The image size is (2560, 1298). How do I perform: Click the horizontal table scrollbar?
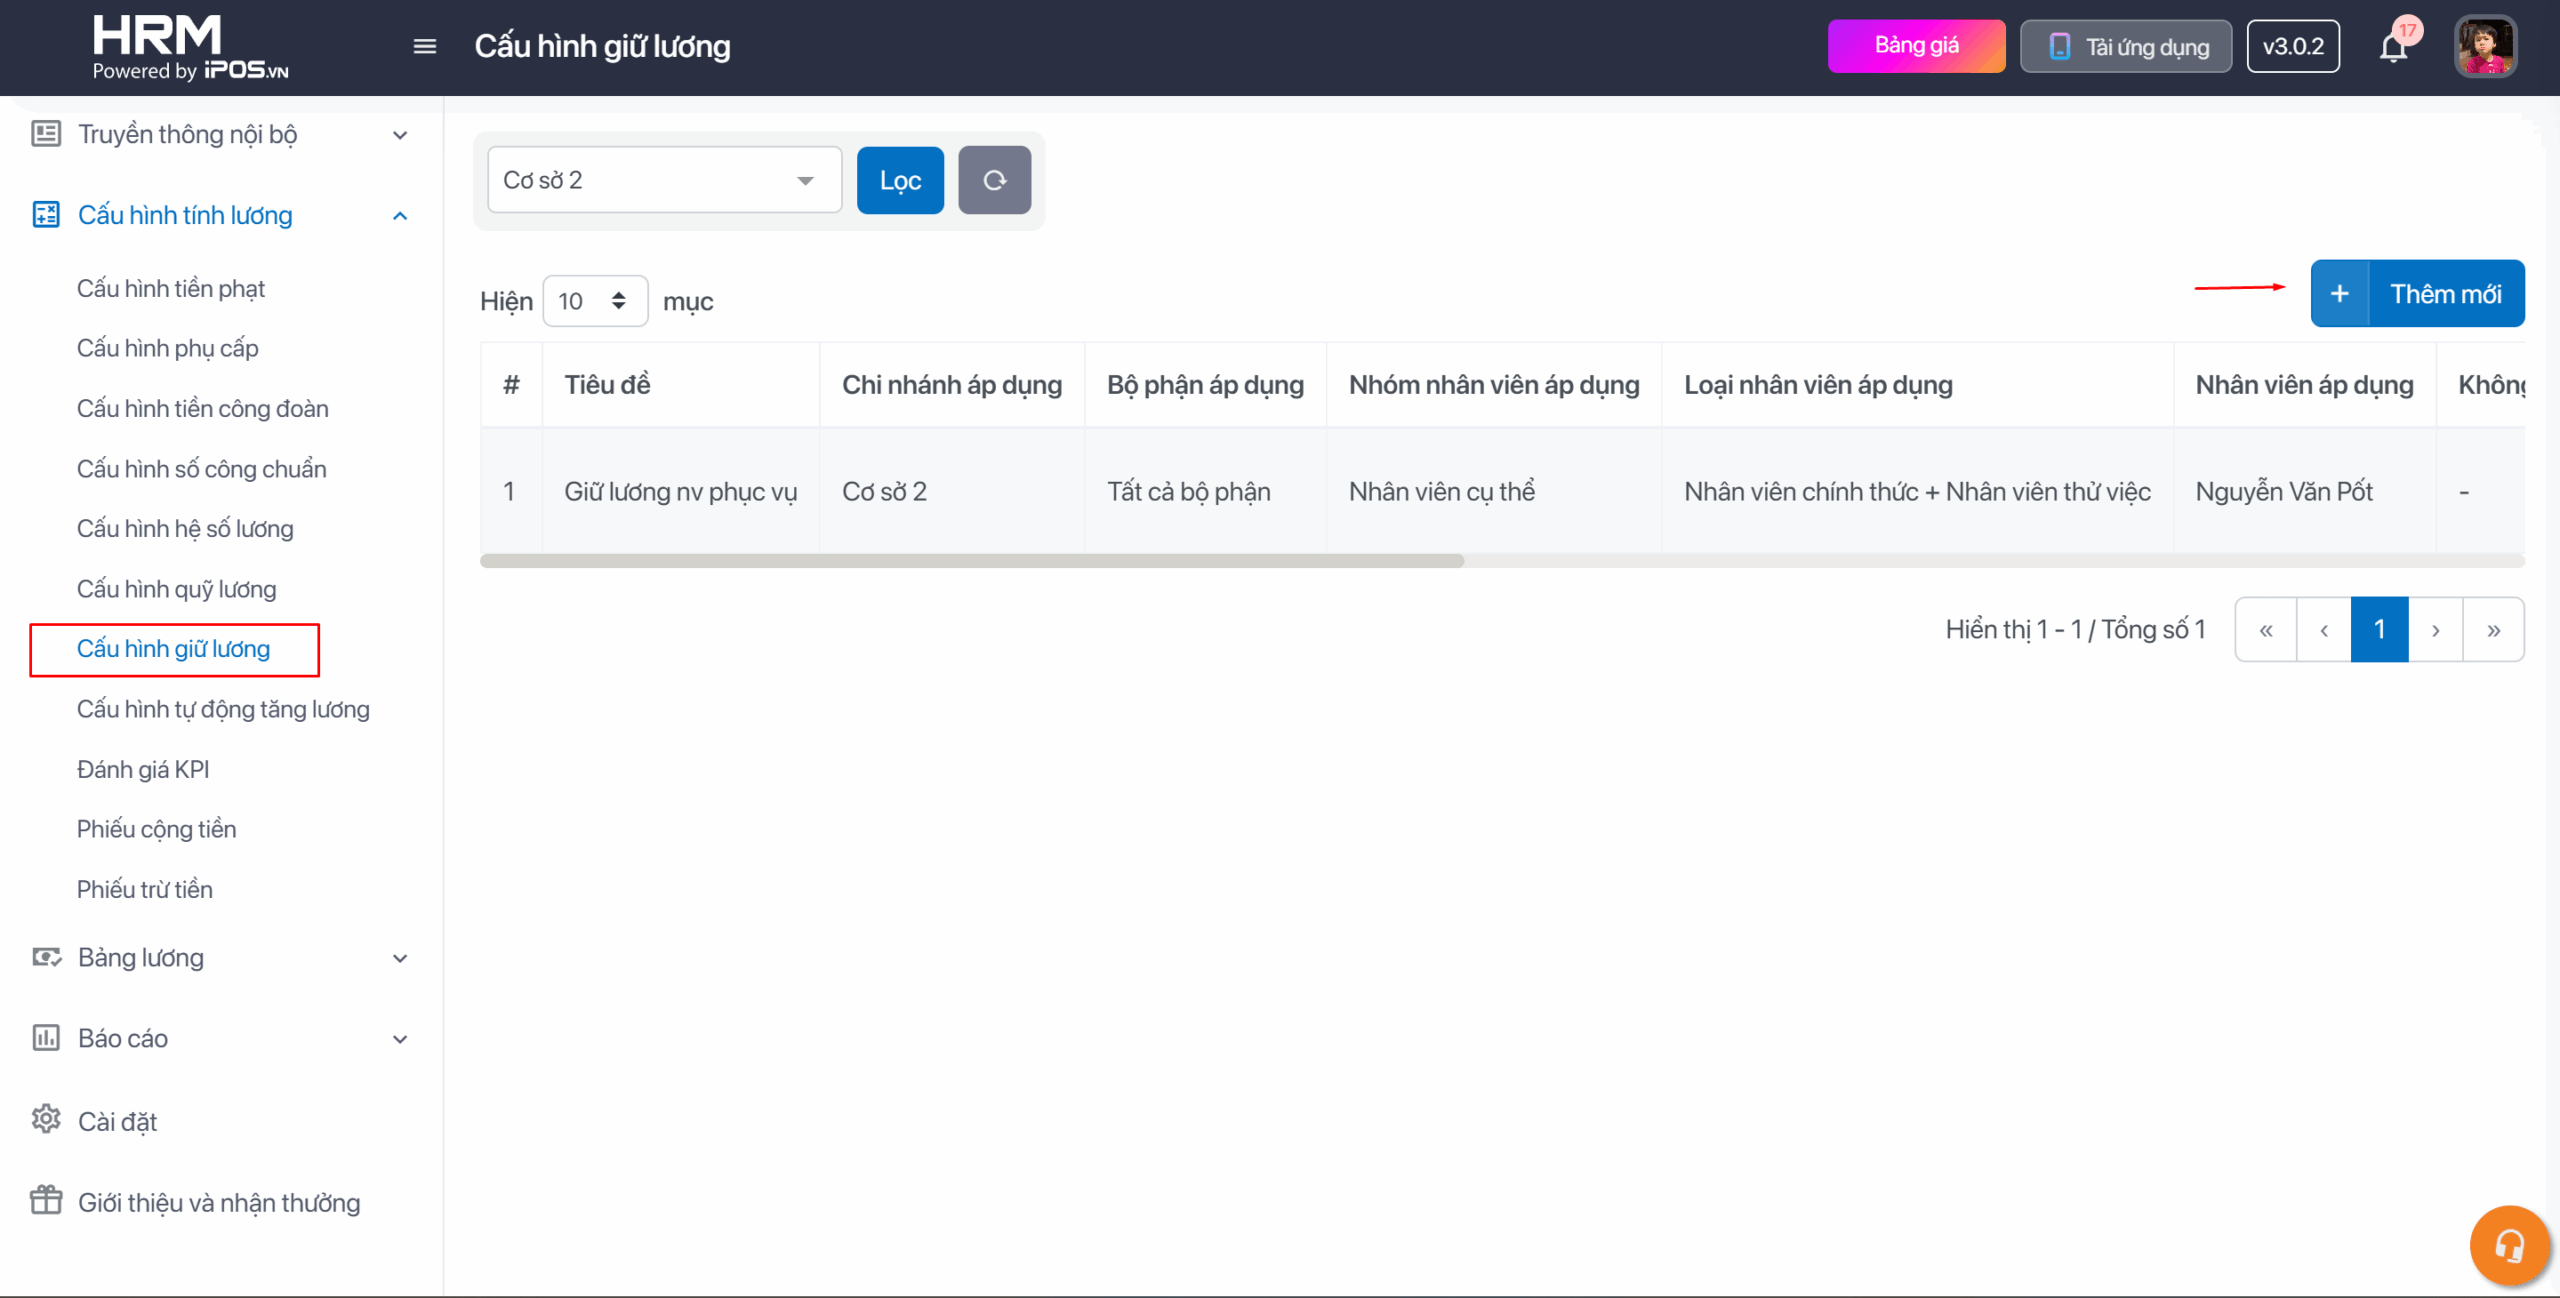coord(971,561)
